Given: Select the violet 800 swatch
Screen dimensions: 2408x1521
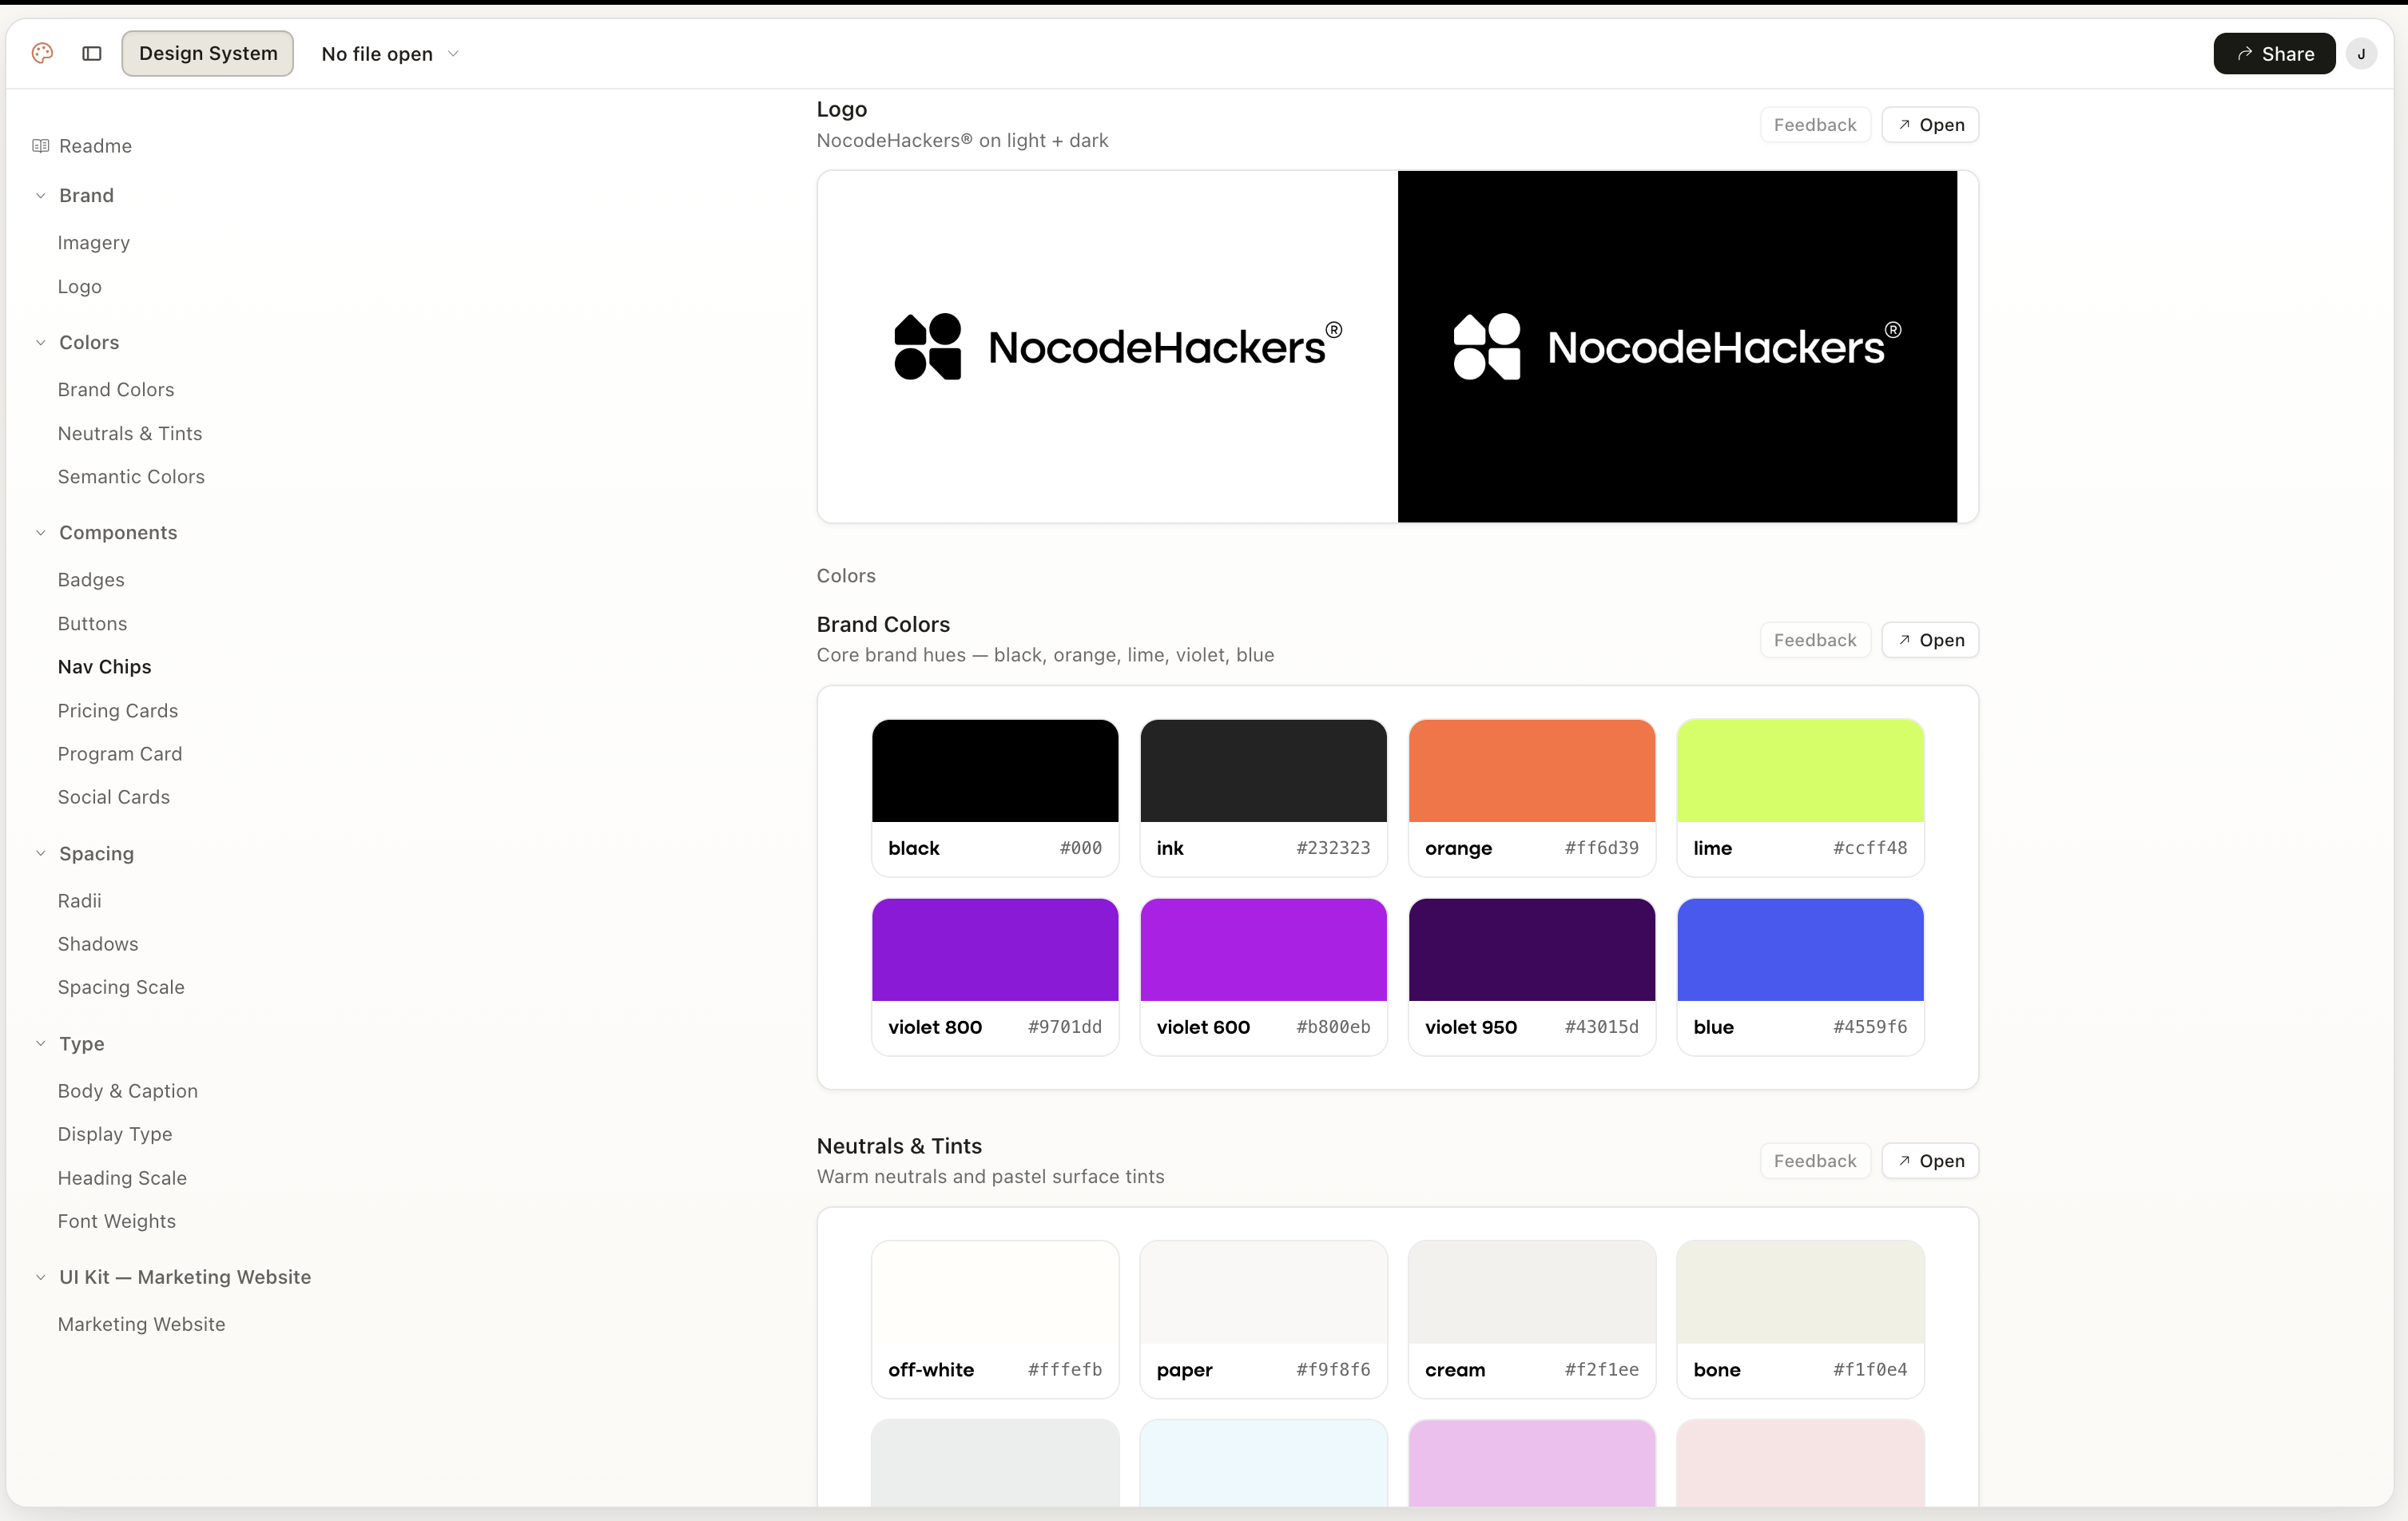Looking at the screenshot, I should point(995,977).
